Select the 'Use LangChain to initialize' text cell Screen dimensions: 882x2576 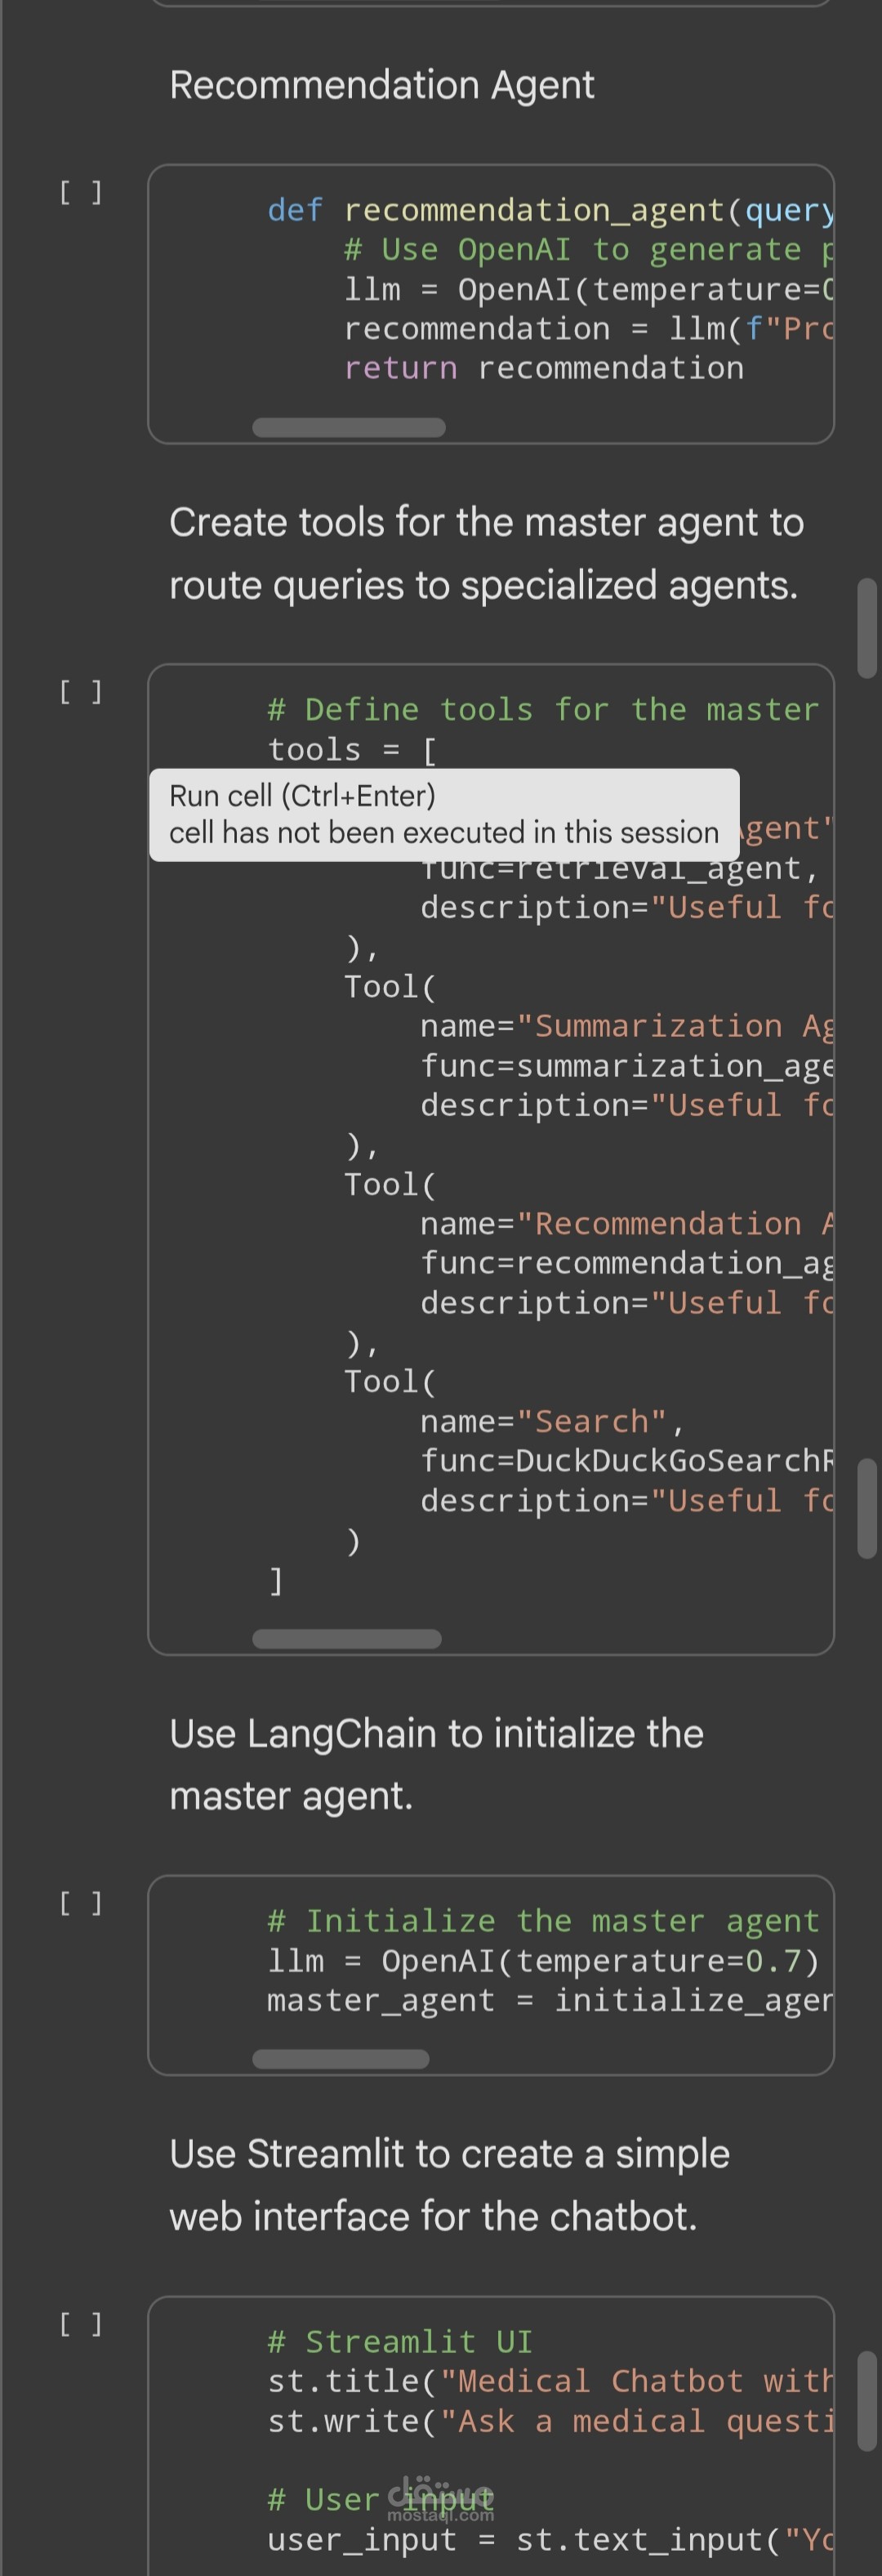tap(436, 1765)
